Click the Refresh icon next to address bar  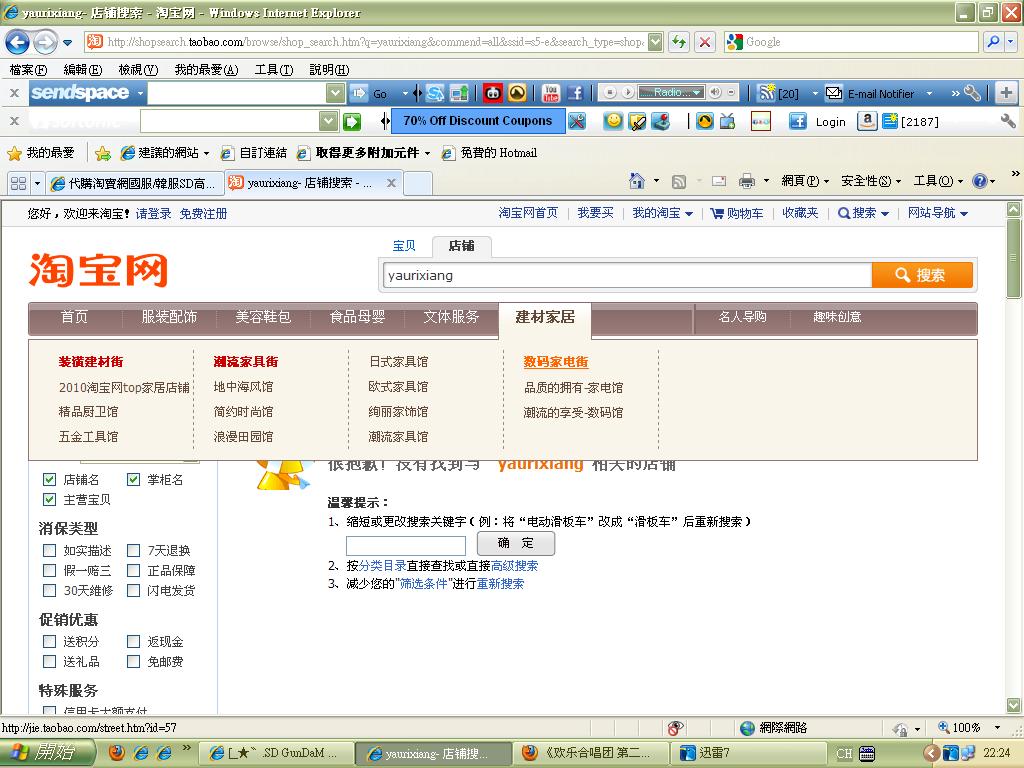[x=679, y=42]
